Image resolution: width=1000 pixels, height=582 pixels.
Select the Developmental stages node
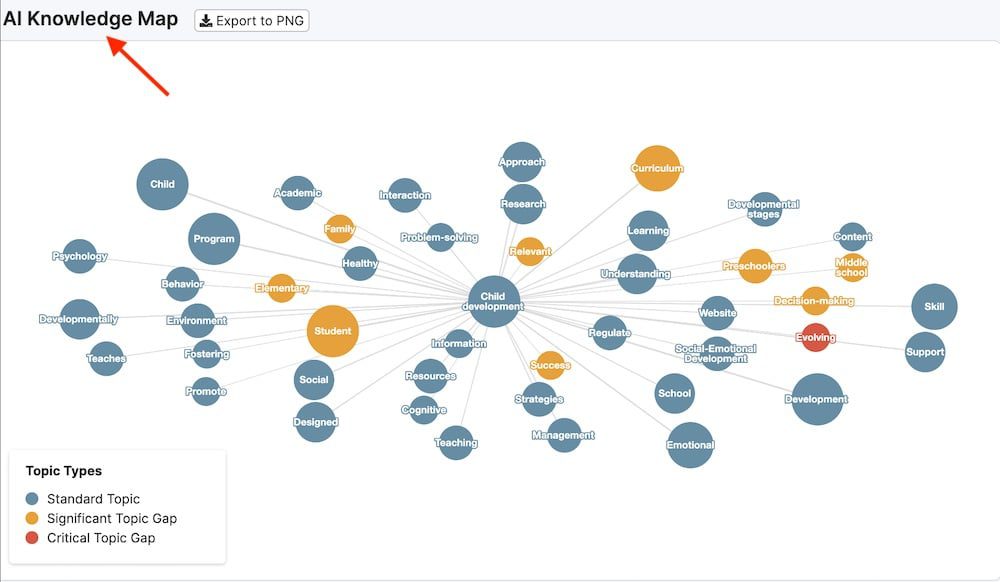tap(764, 209)
